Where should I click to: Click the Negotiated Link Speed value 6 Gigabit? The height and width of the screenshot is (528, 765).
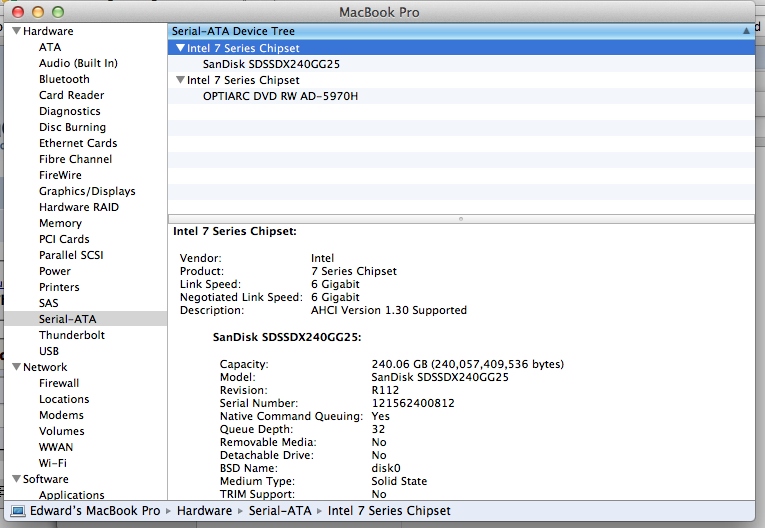[335, 297]
